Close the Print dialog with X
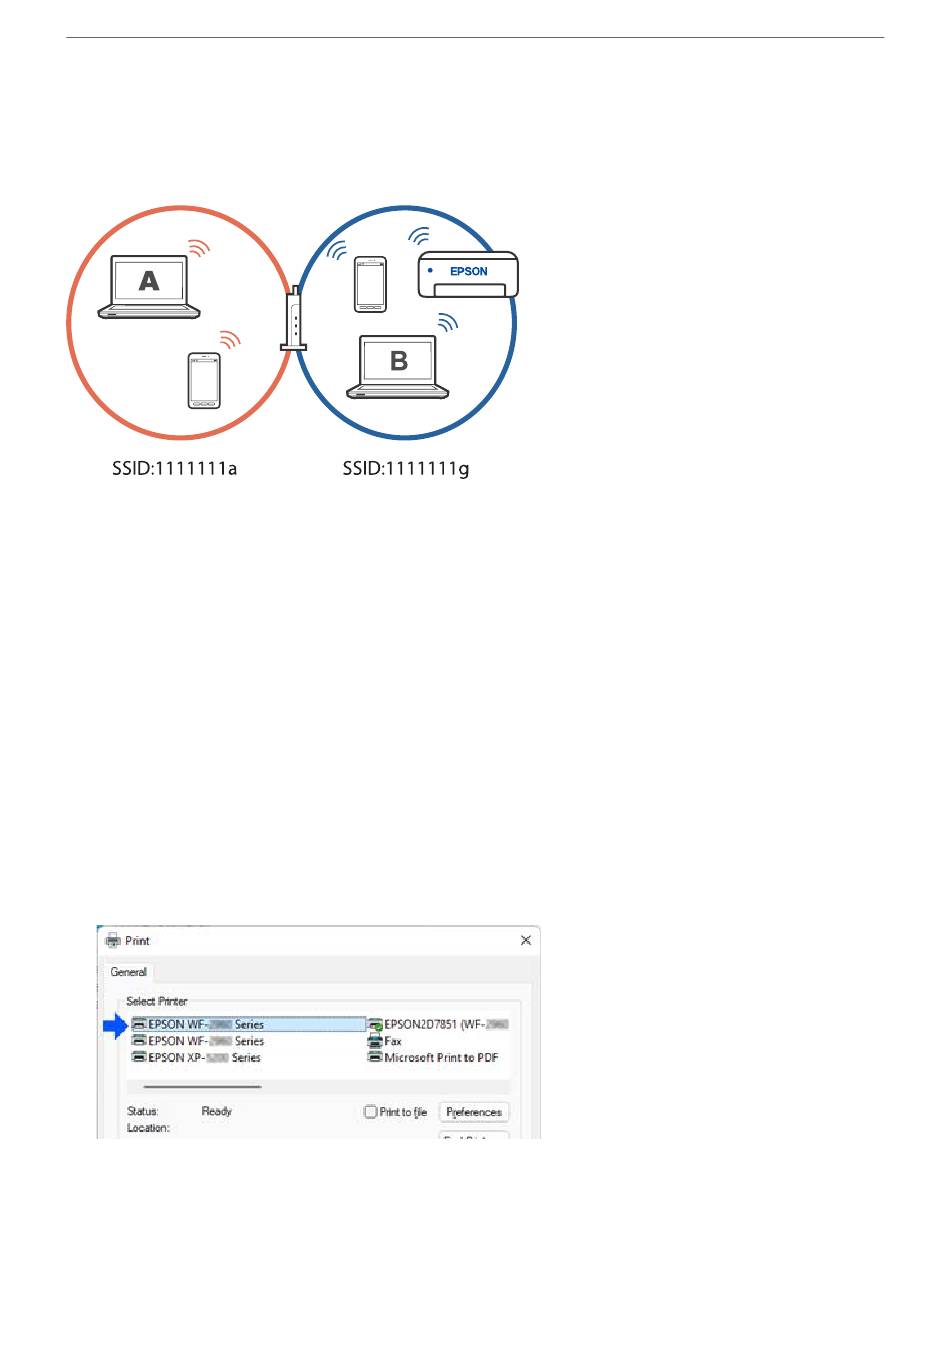Viewport: 950px width, 1370px height. click(x=526, y=940)
